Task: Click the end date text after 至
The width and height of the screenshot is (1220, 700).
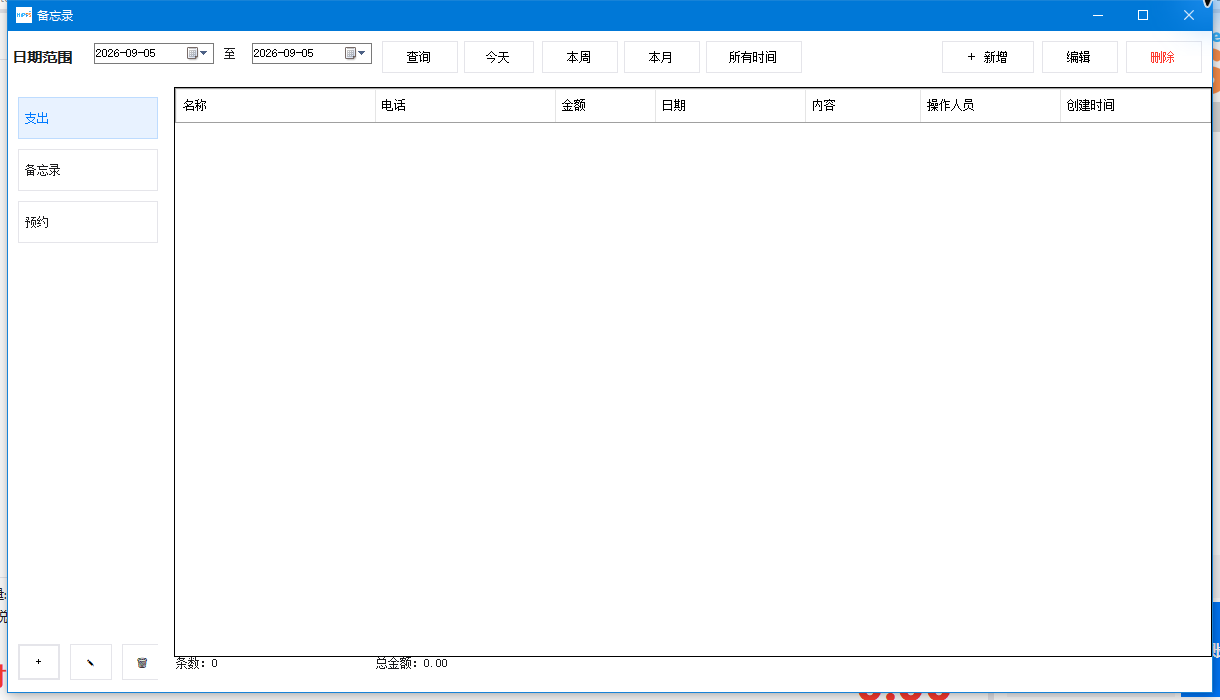Action: [284, 53]
